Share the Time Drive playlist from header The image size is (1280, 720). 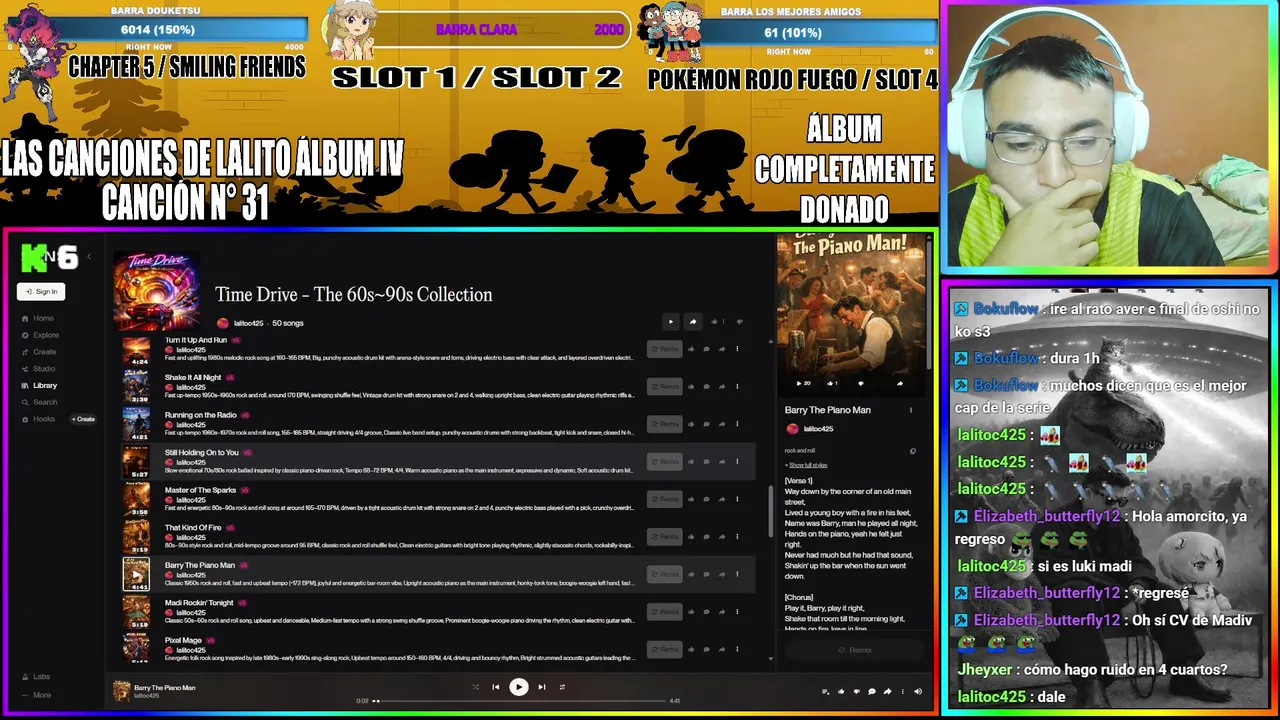tap(693, 322)
